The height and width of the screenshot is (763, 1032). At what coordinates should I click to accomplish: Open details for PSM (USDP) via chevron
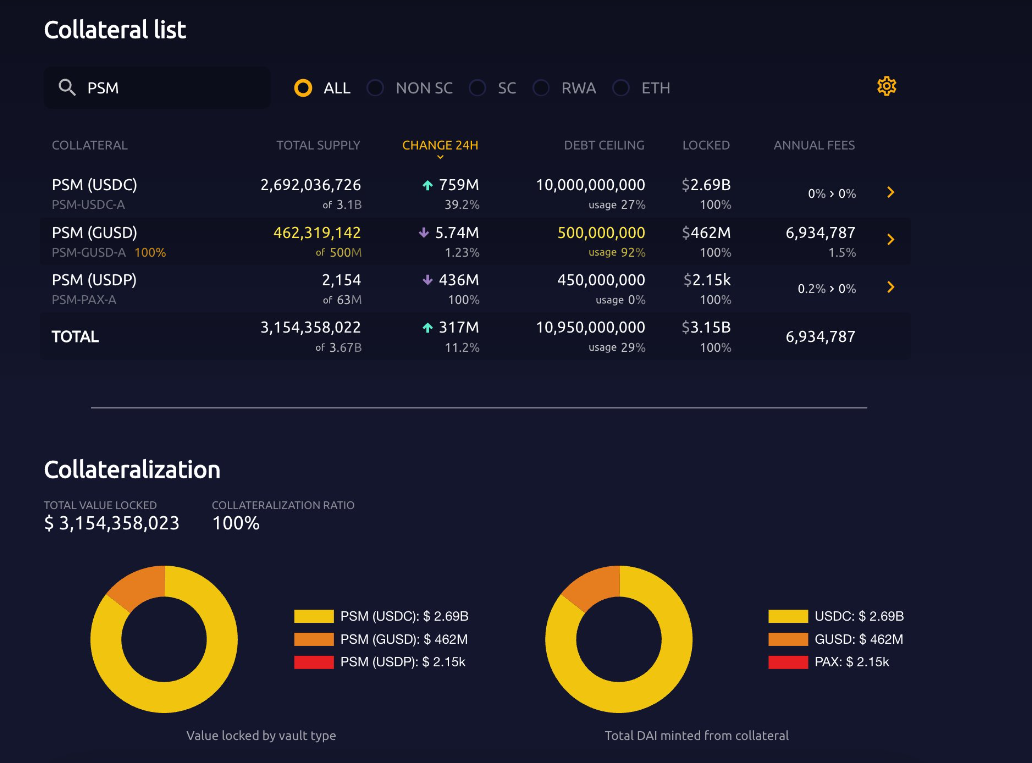tap(890, 287)
